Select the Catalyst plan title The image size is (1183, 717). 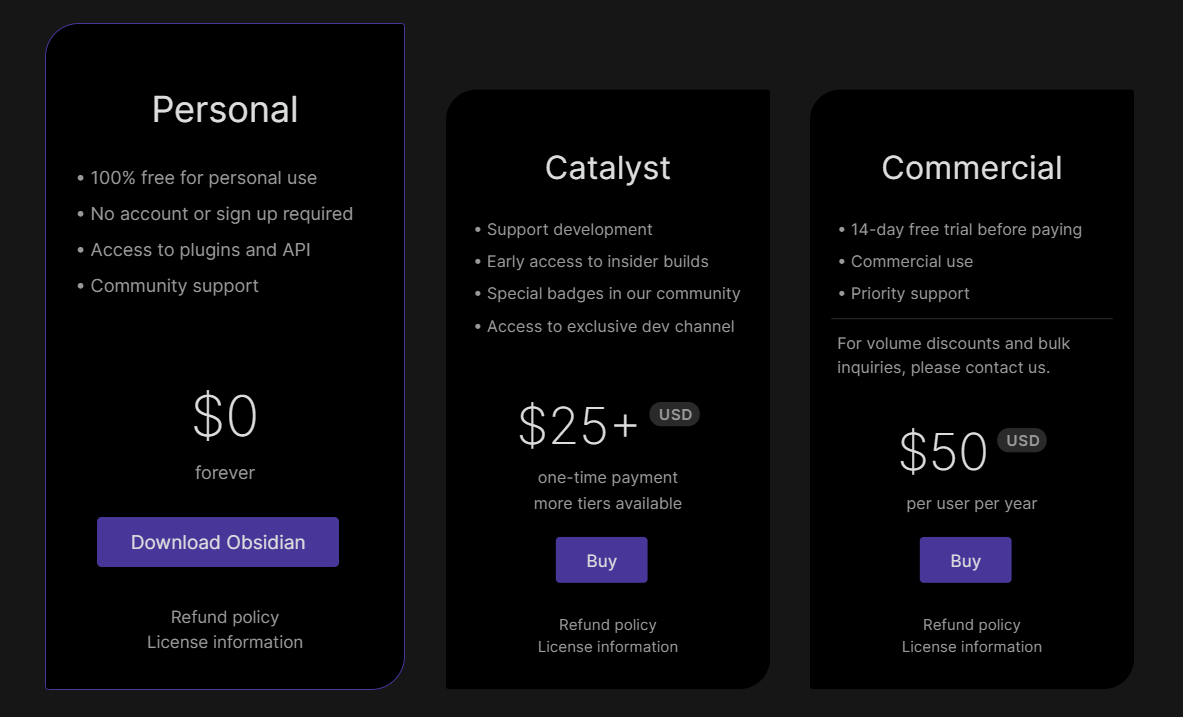pyautogui.click(x=607, y=168)
